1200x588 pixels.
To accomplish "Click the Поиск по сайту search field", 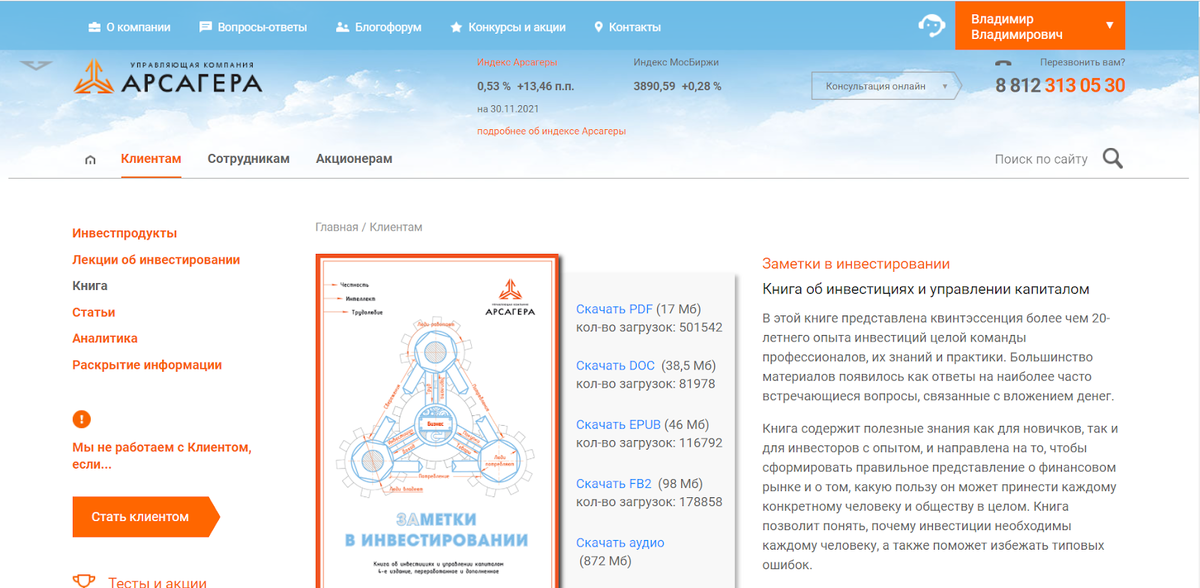I will tap(1041, 159).
